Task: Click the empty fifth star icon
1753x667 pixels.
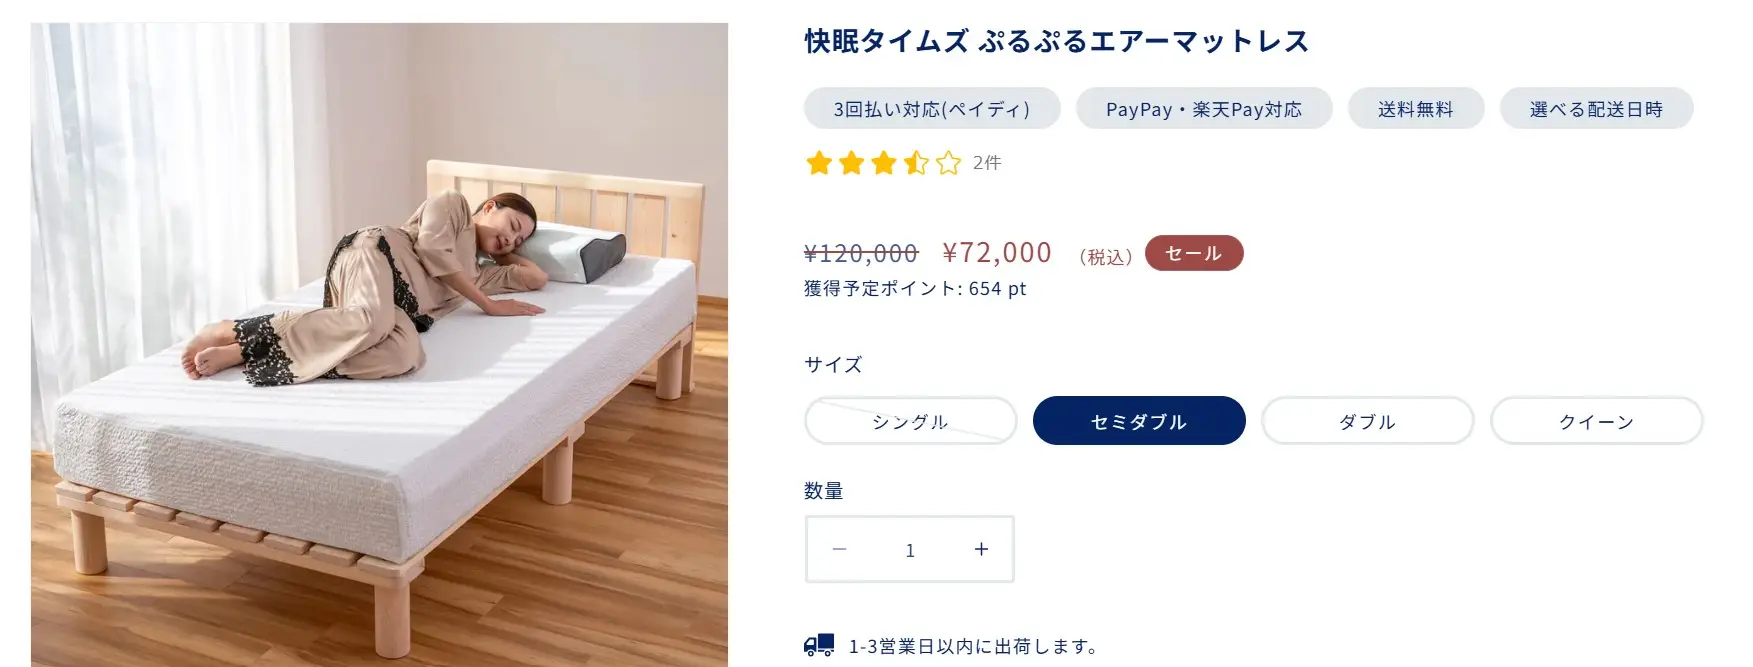Action: point(948,163)
